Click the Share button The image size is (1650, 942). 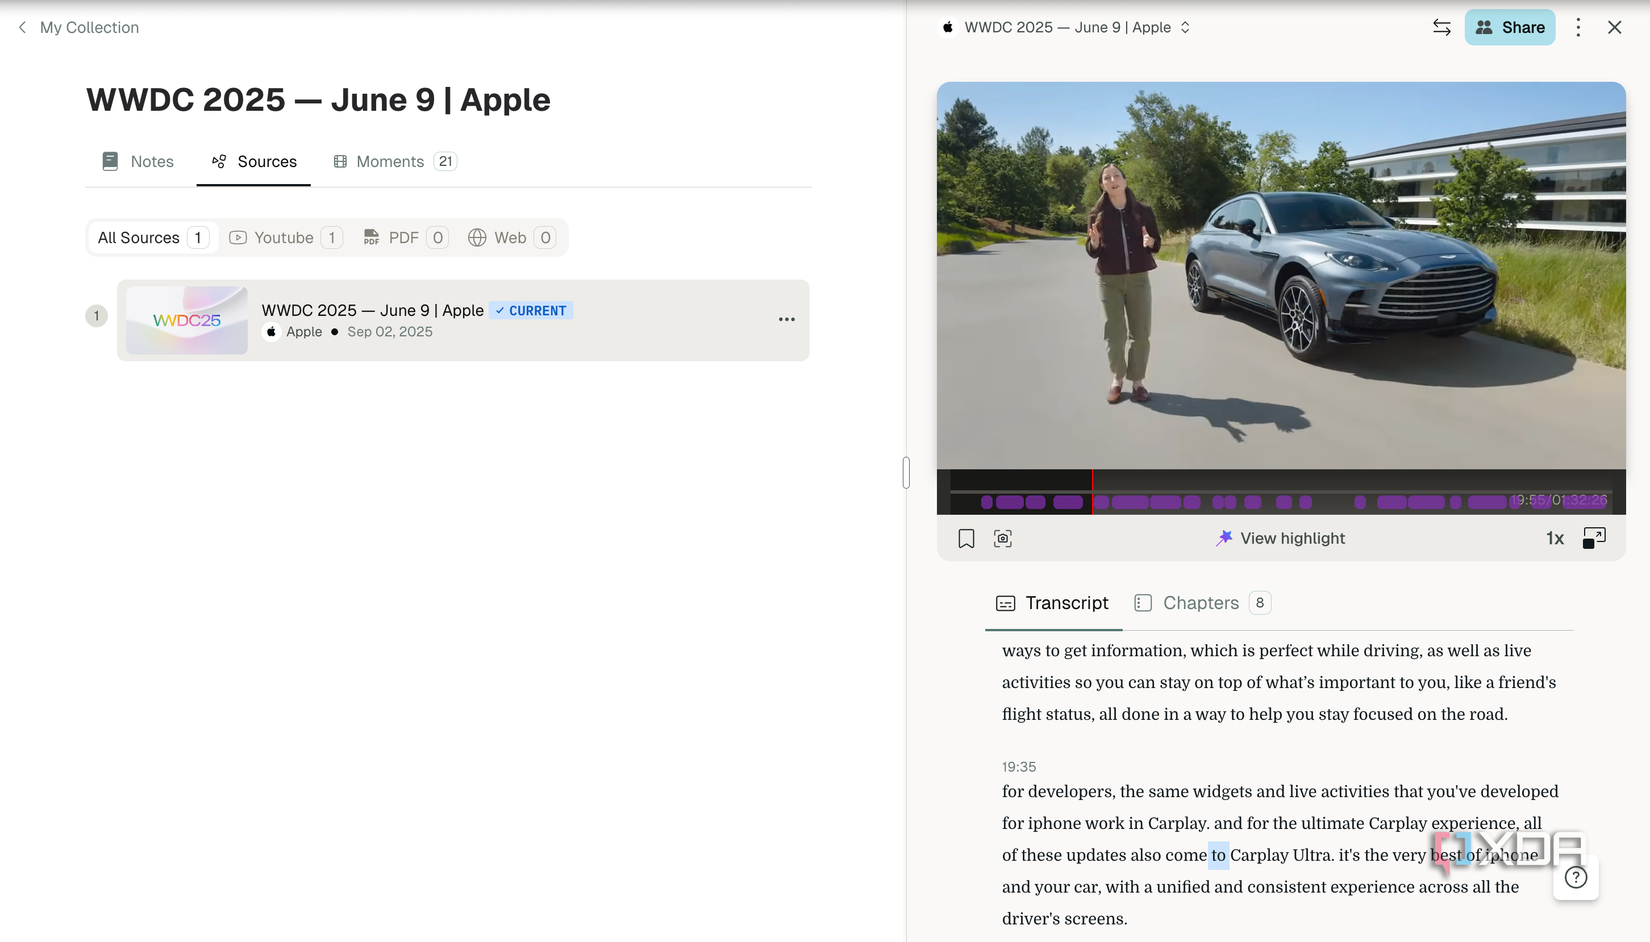tap(1510, 27)
